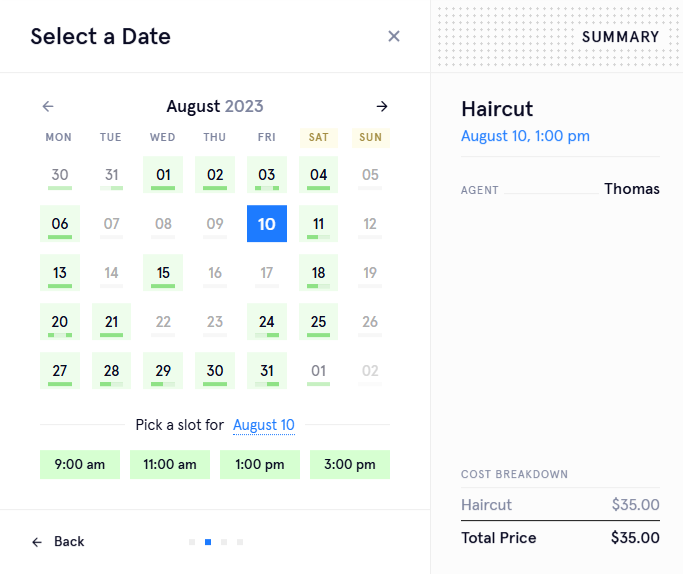Pick the 1:00 pm time slot
The image size is (683, 574).
260,464
